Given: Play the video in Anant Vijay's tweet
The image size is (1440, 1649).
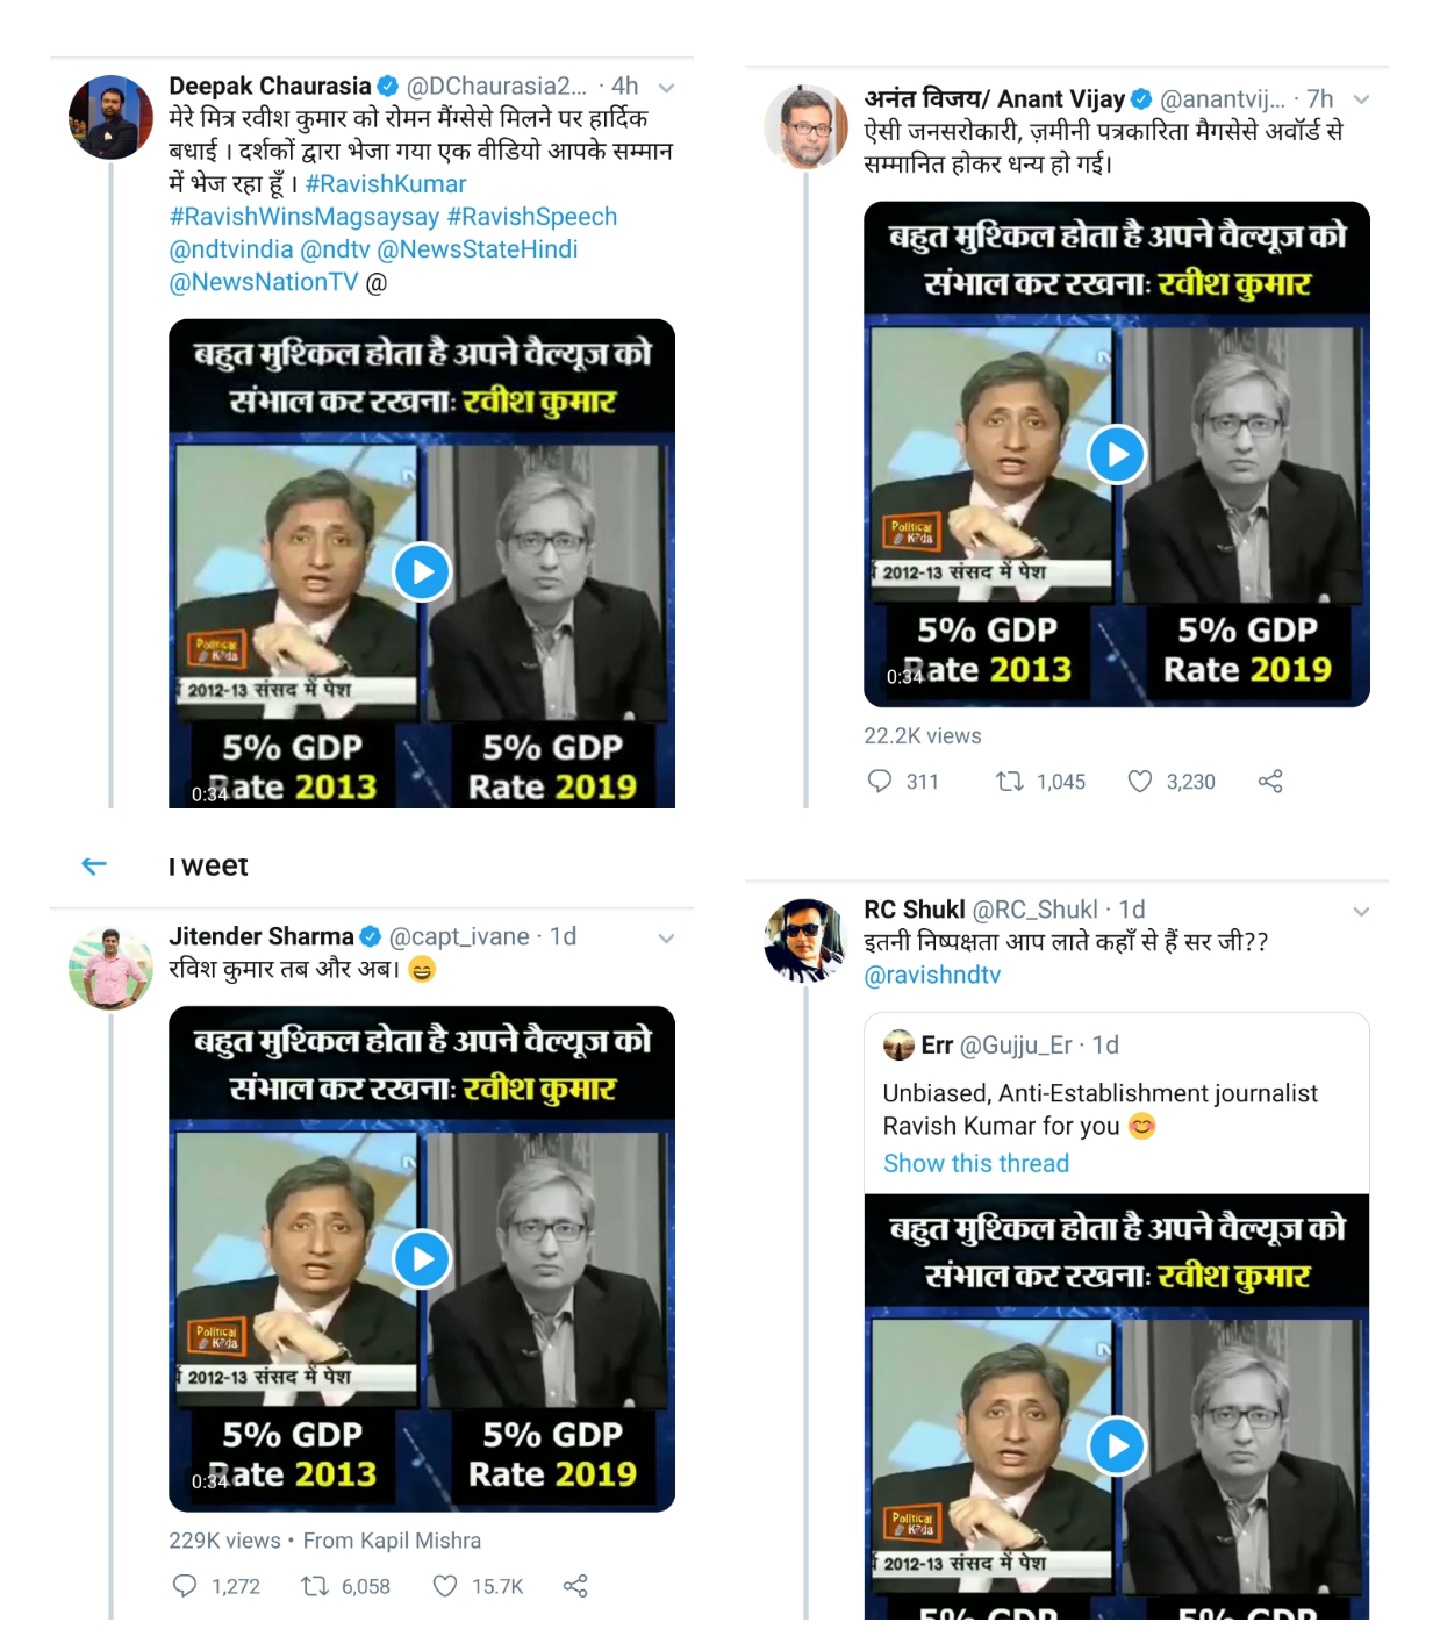Looking at the screenshot, I should coord(1117,455).
